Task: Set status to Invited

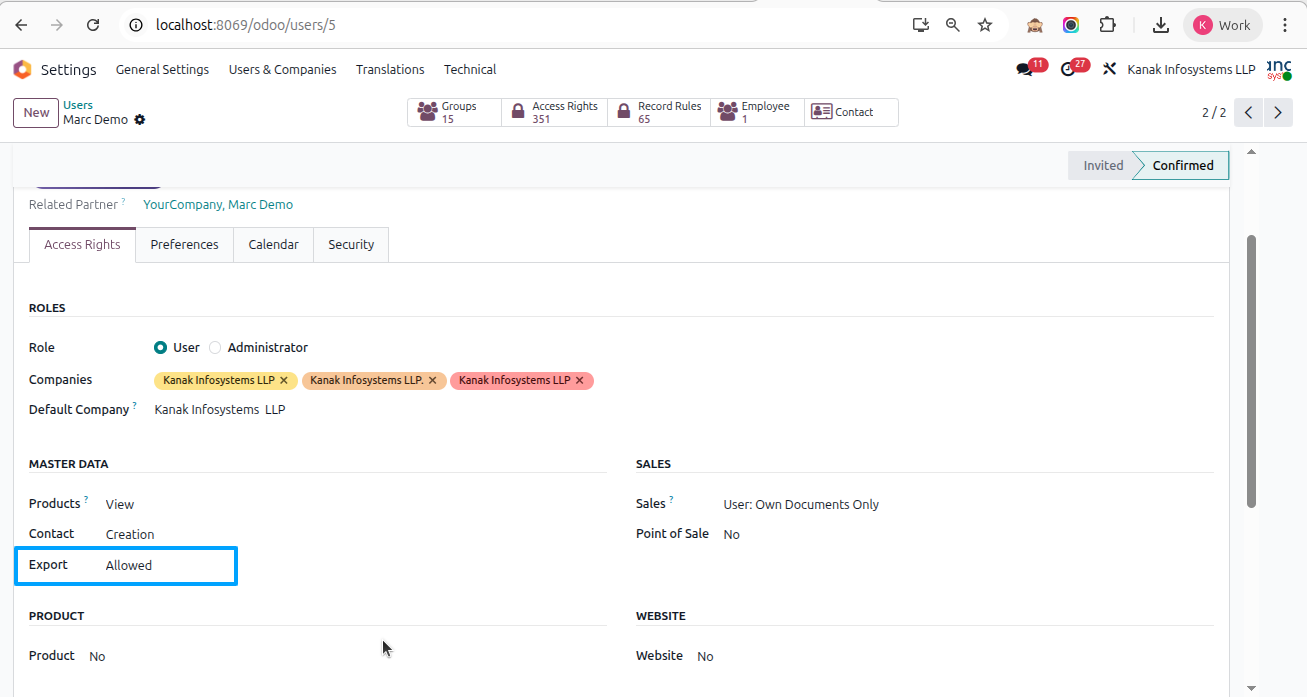Action: [x=1101, y=166]
